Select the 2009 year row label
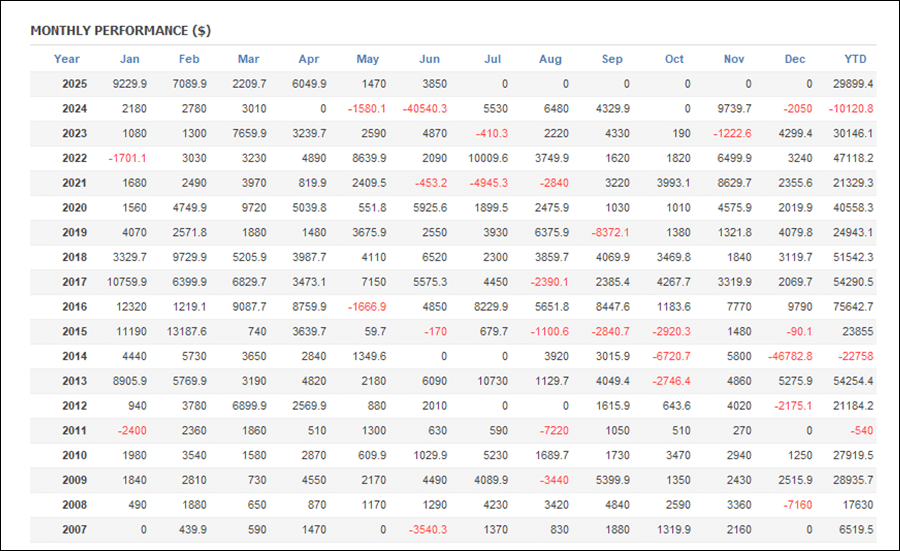Image resolution: width=900 pixels, height=551 pixels. pyautogui.click(x=75, y=480)
